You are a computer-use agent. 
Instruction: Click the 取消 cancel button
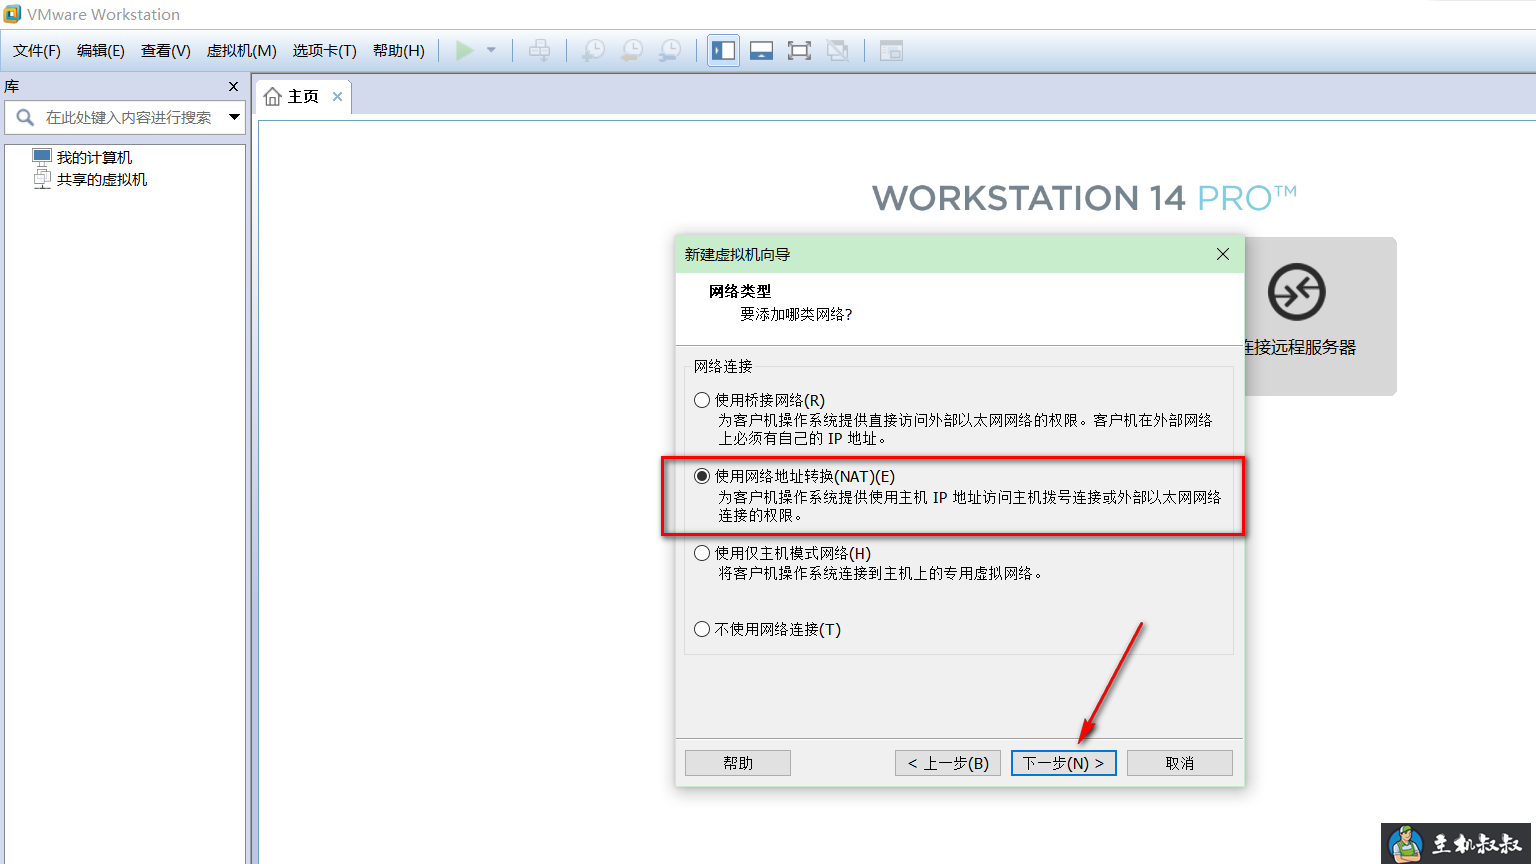(1180, 763)
